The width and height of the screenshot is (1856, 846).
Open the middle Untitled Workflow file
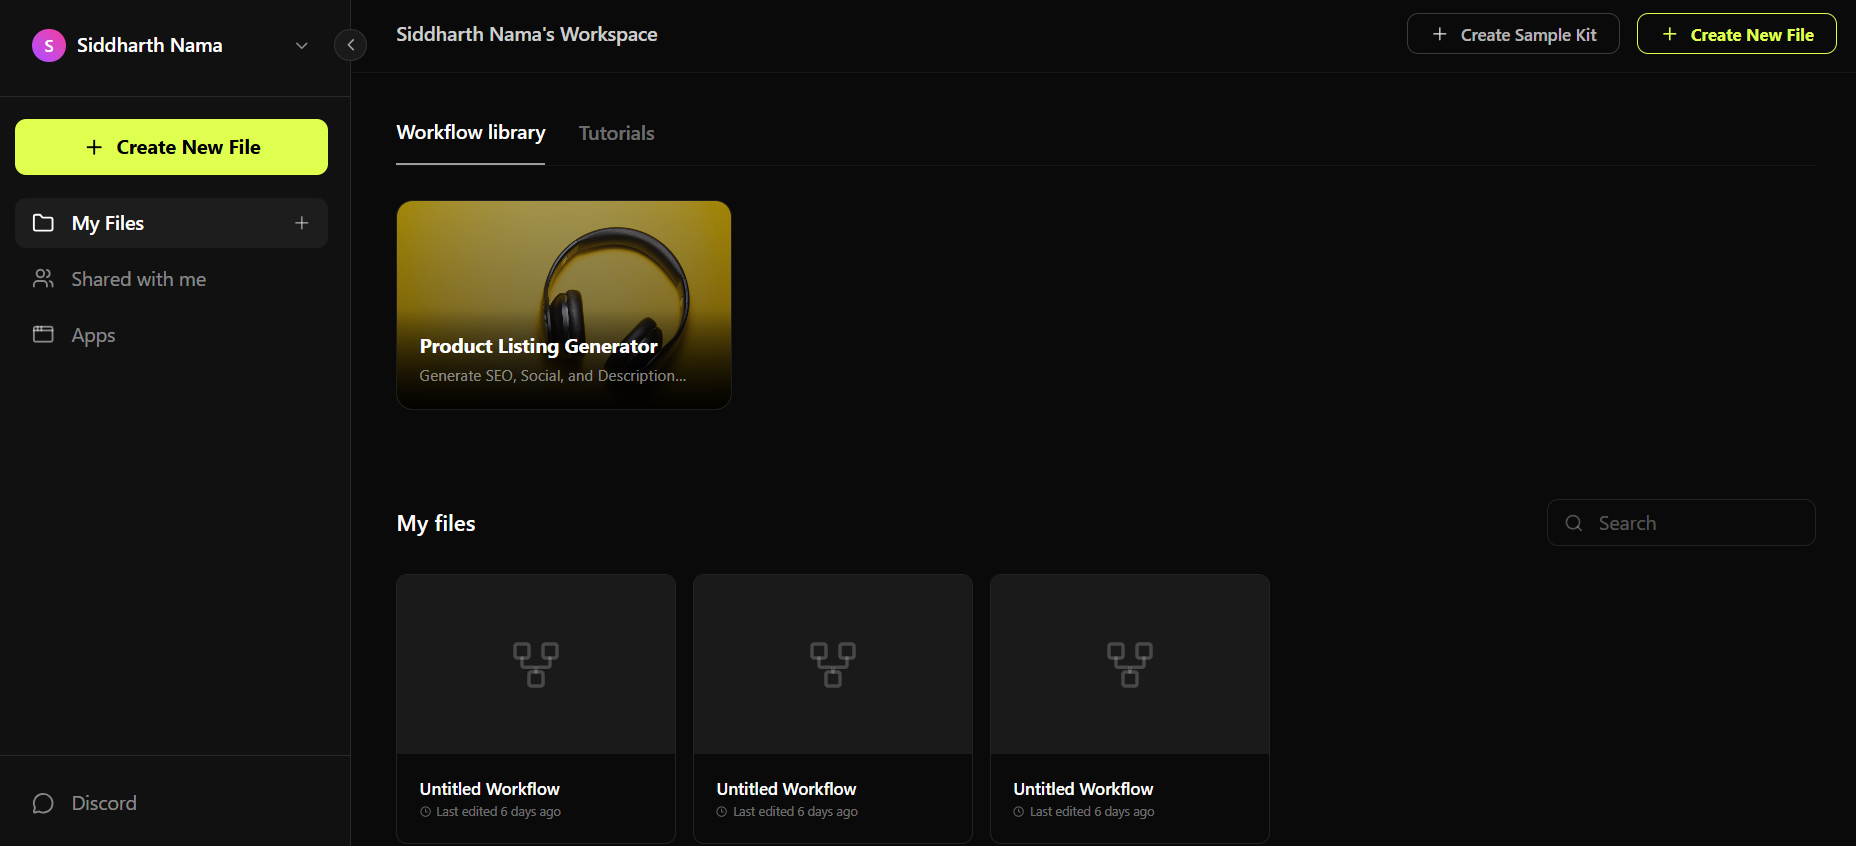point(833,708)
